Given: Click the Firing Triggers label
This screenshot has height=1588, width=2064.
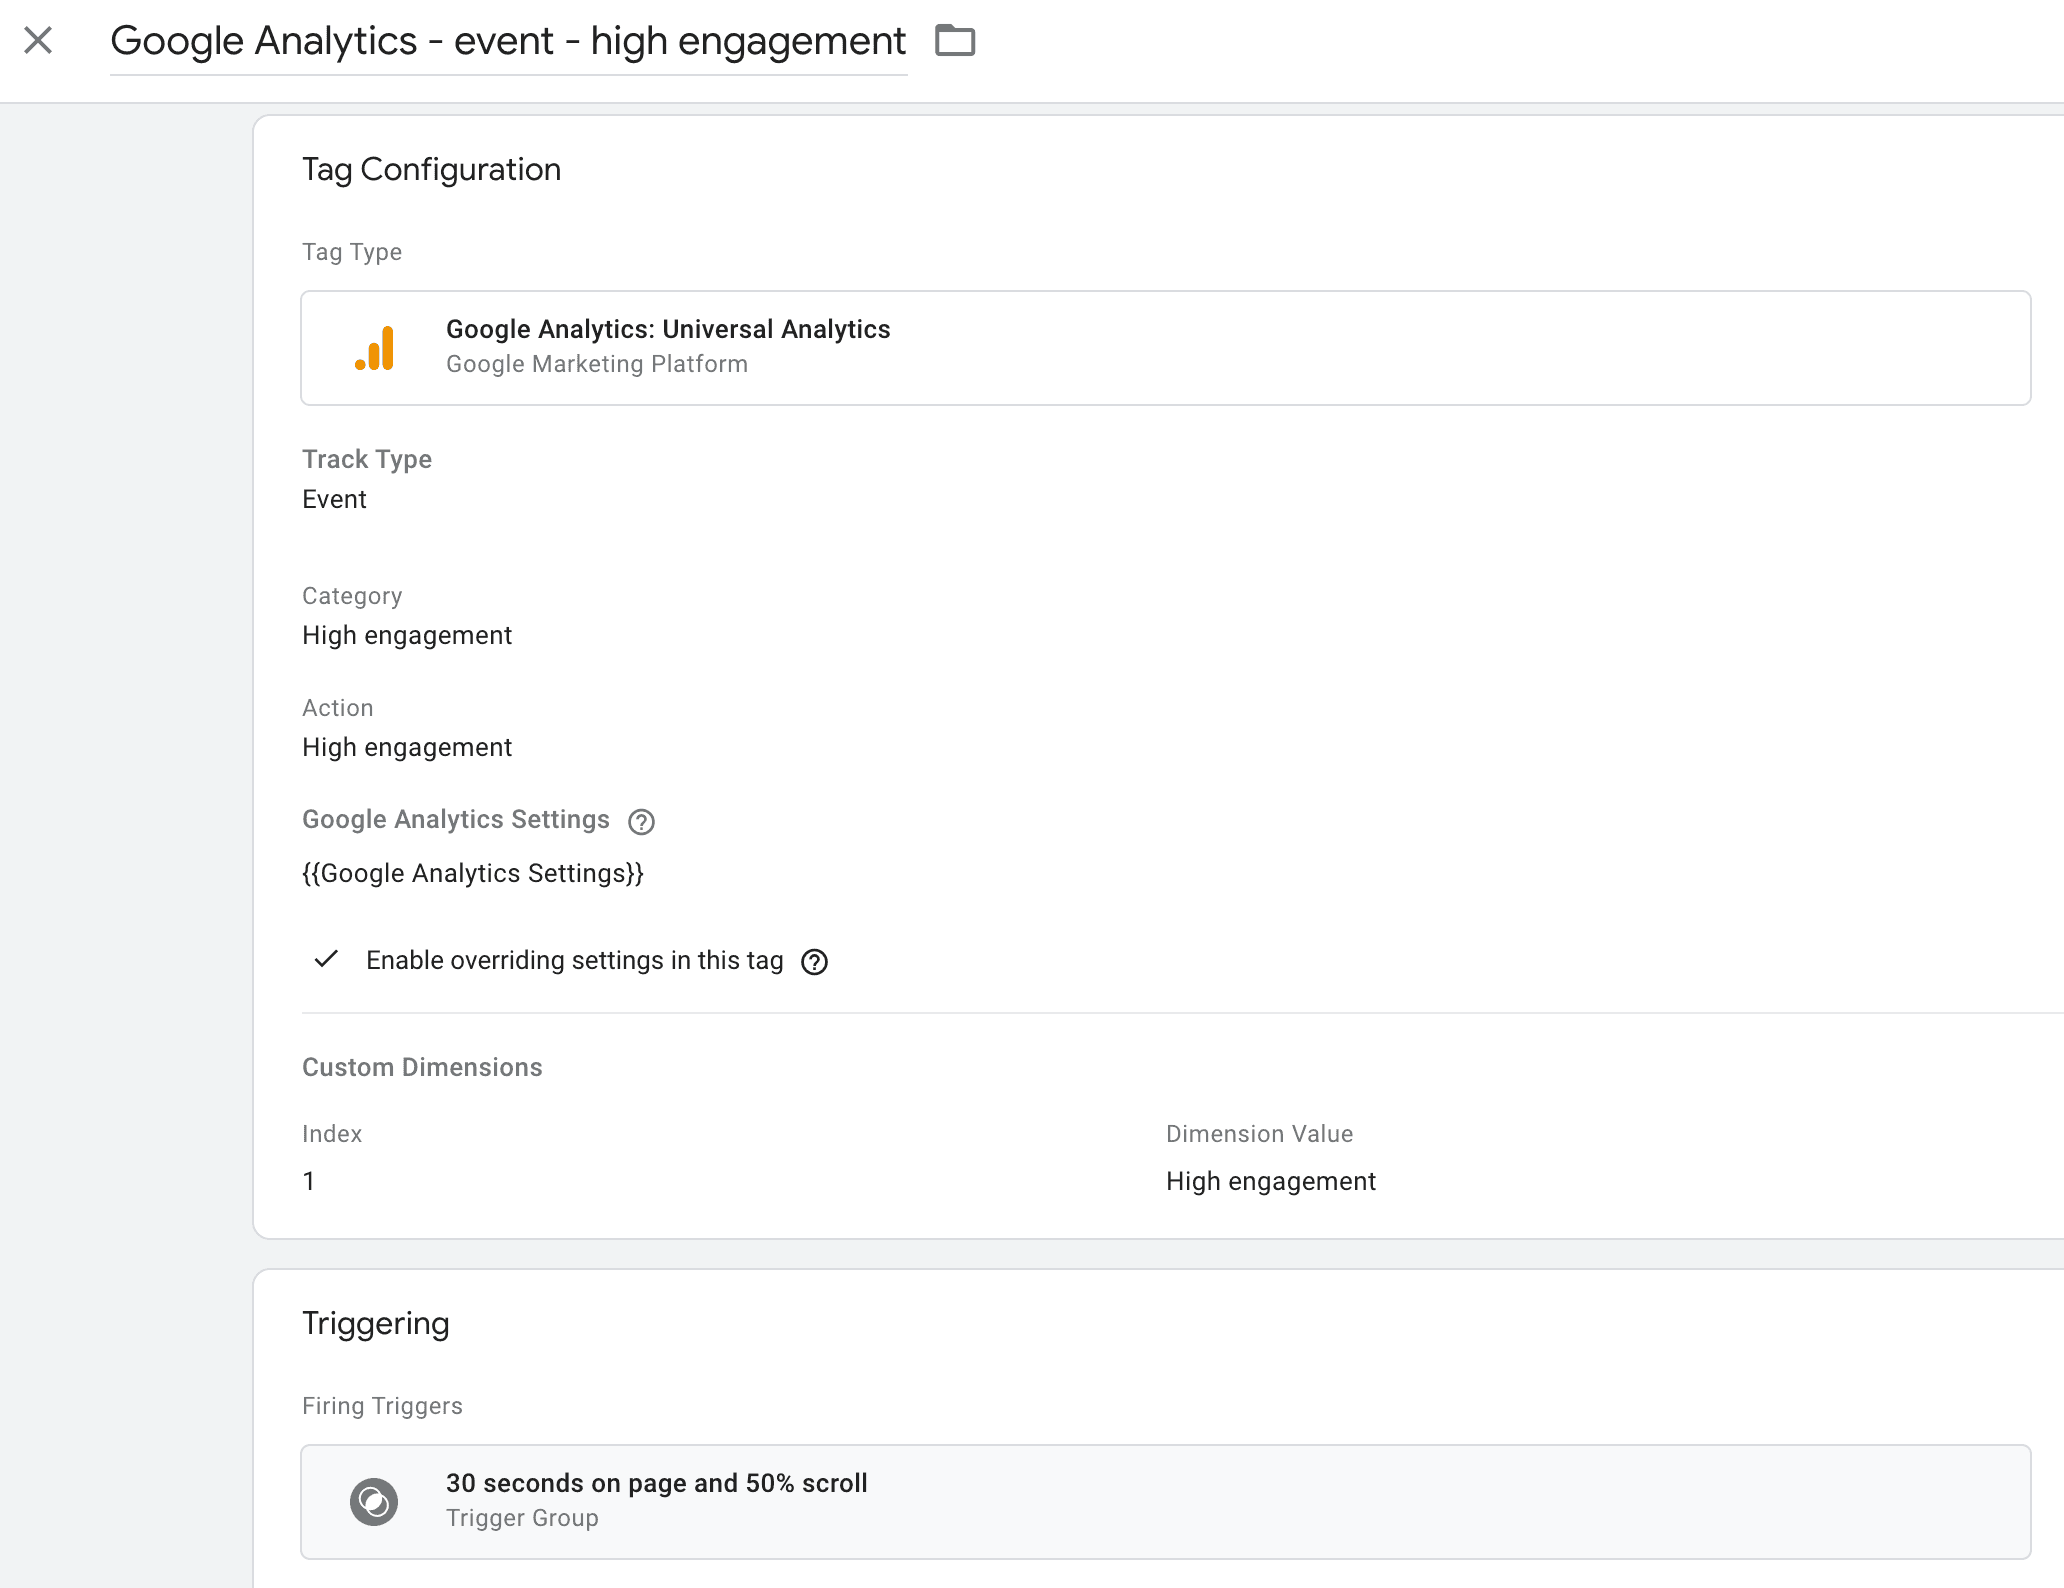Looking at the screenshot, I should (x=382, y=1407).
